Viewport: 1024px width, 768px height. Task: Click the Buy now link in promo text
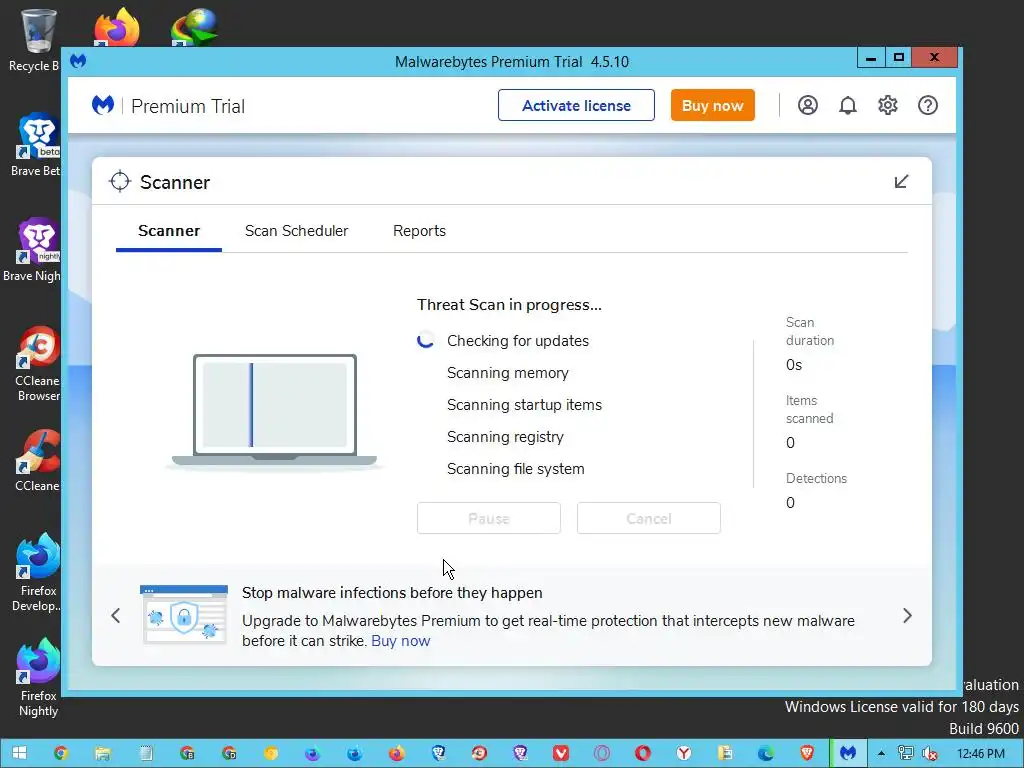[x=400, y=641]
